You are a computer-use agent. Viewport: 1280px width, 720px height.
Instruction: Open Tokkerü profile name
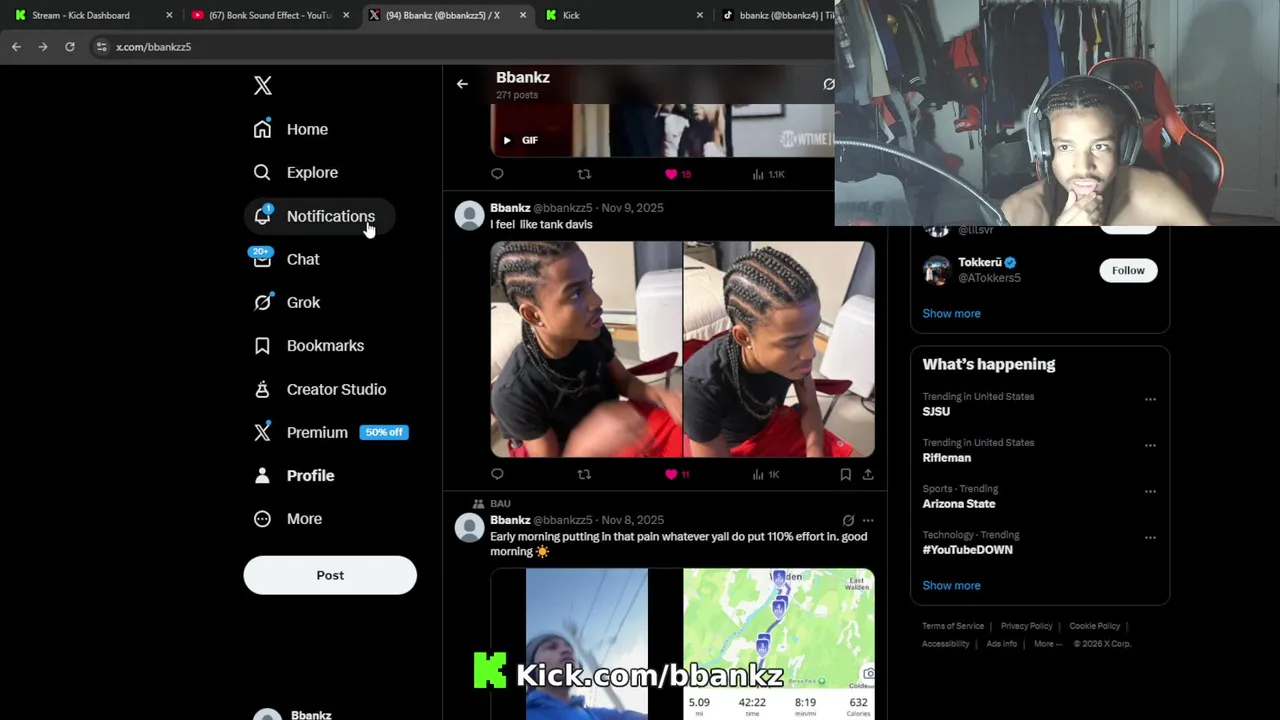980,262
